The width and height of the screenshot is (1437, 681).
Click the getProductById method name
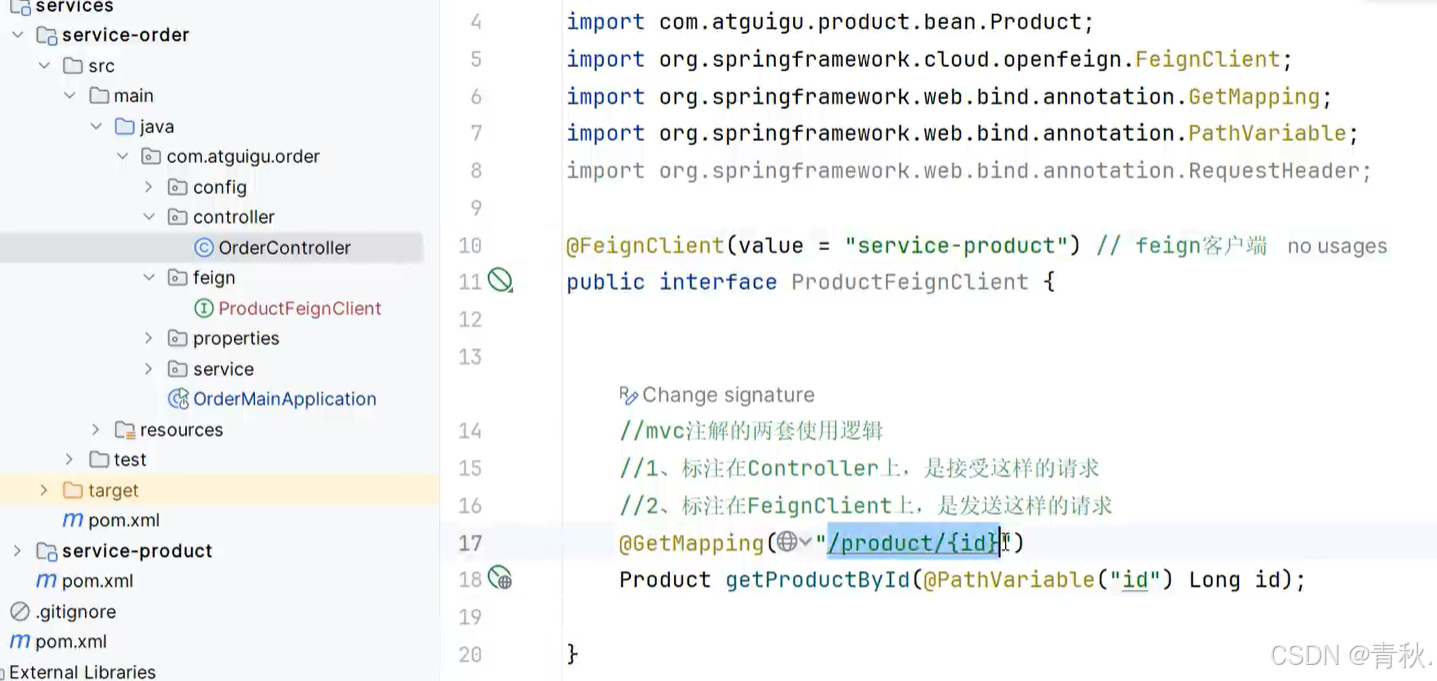[x=817, y=580]
